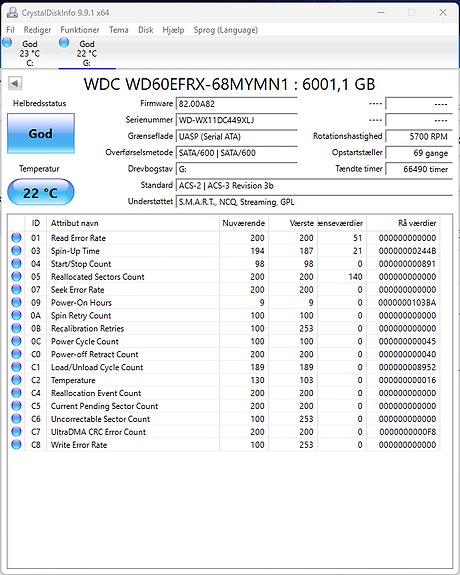This screenshot has width=460, height=575.
Task: Click status icon for Power-off Retract Count
Action: [16, 354]
